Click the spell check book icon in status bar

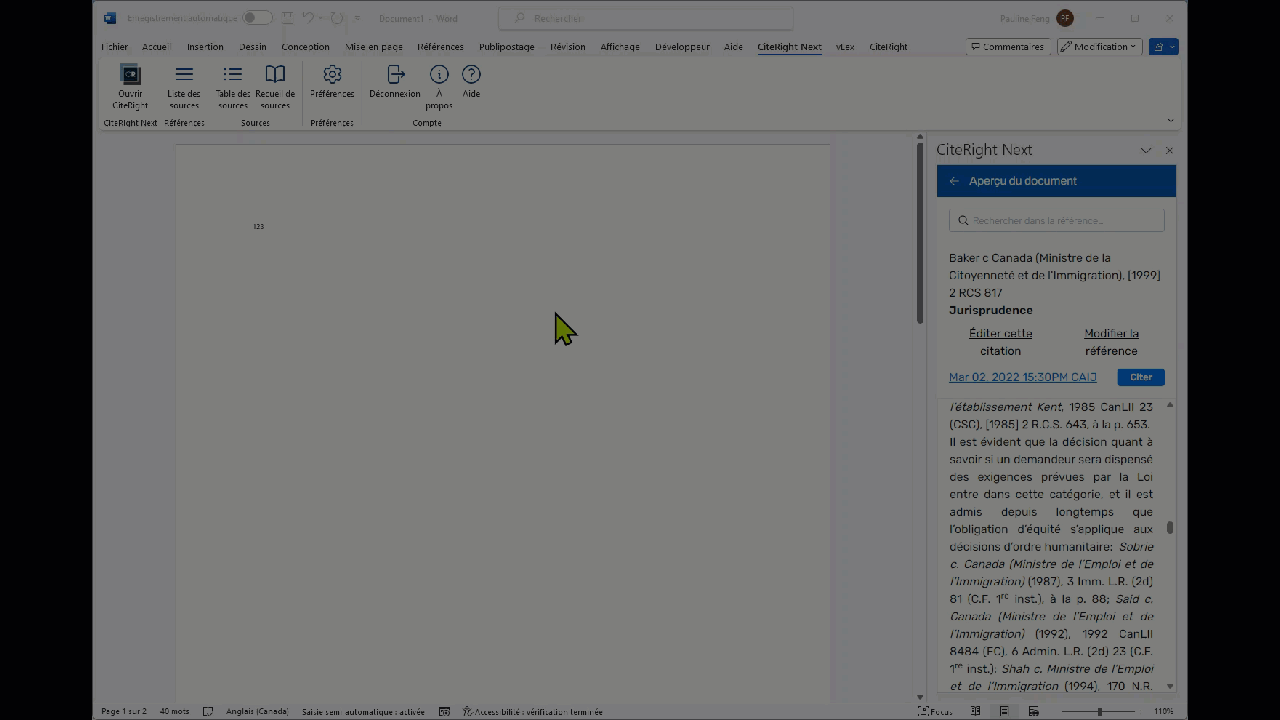208,711
